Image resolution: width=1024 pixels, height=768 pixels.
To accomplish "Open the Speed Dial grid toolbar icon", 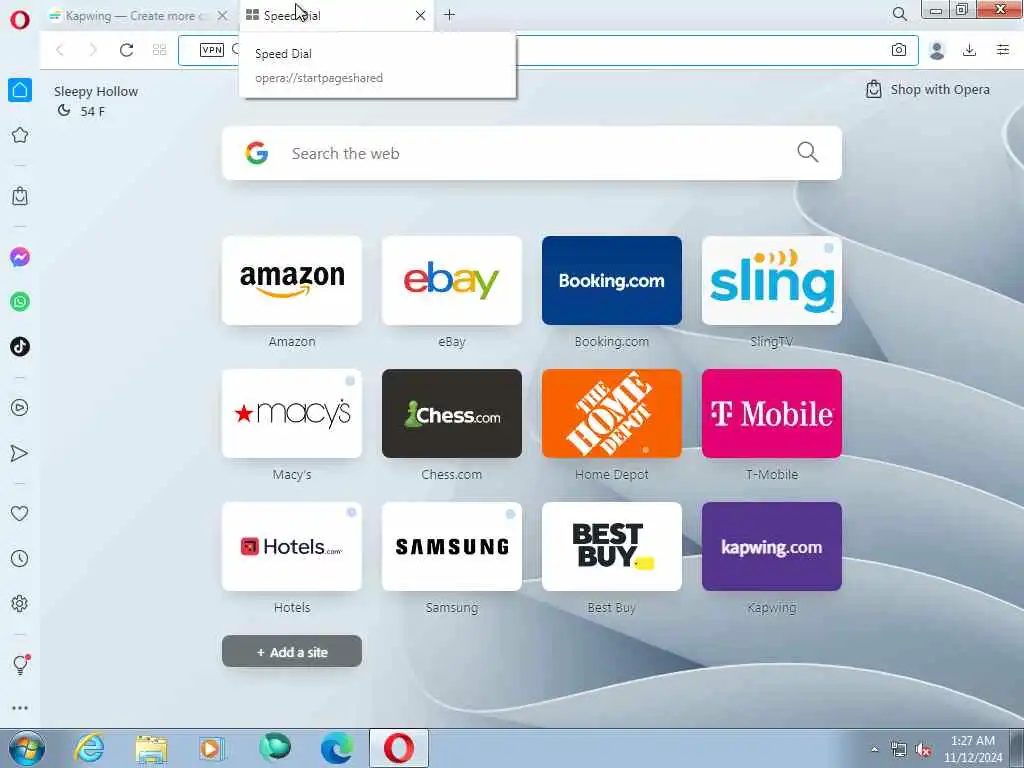I will pos(159,50).
